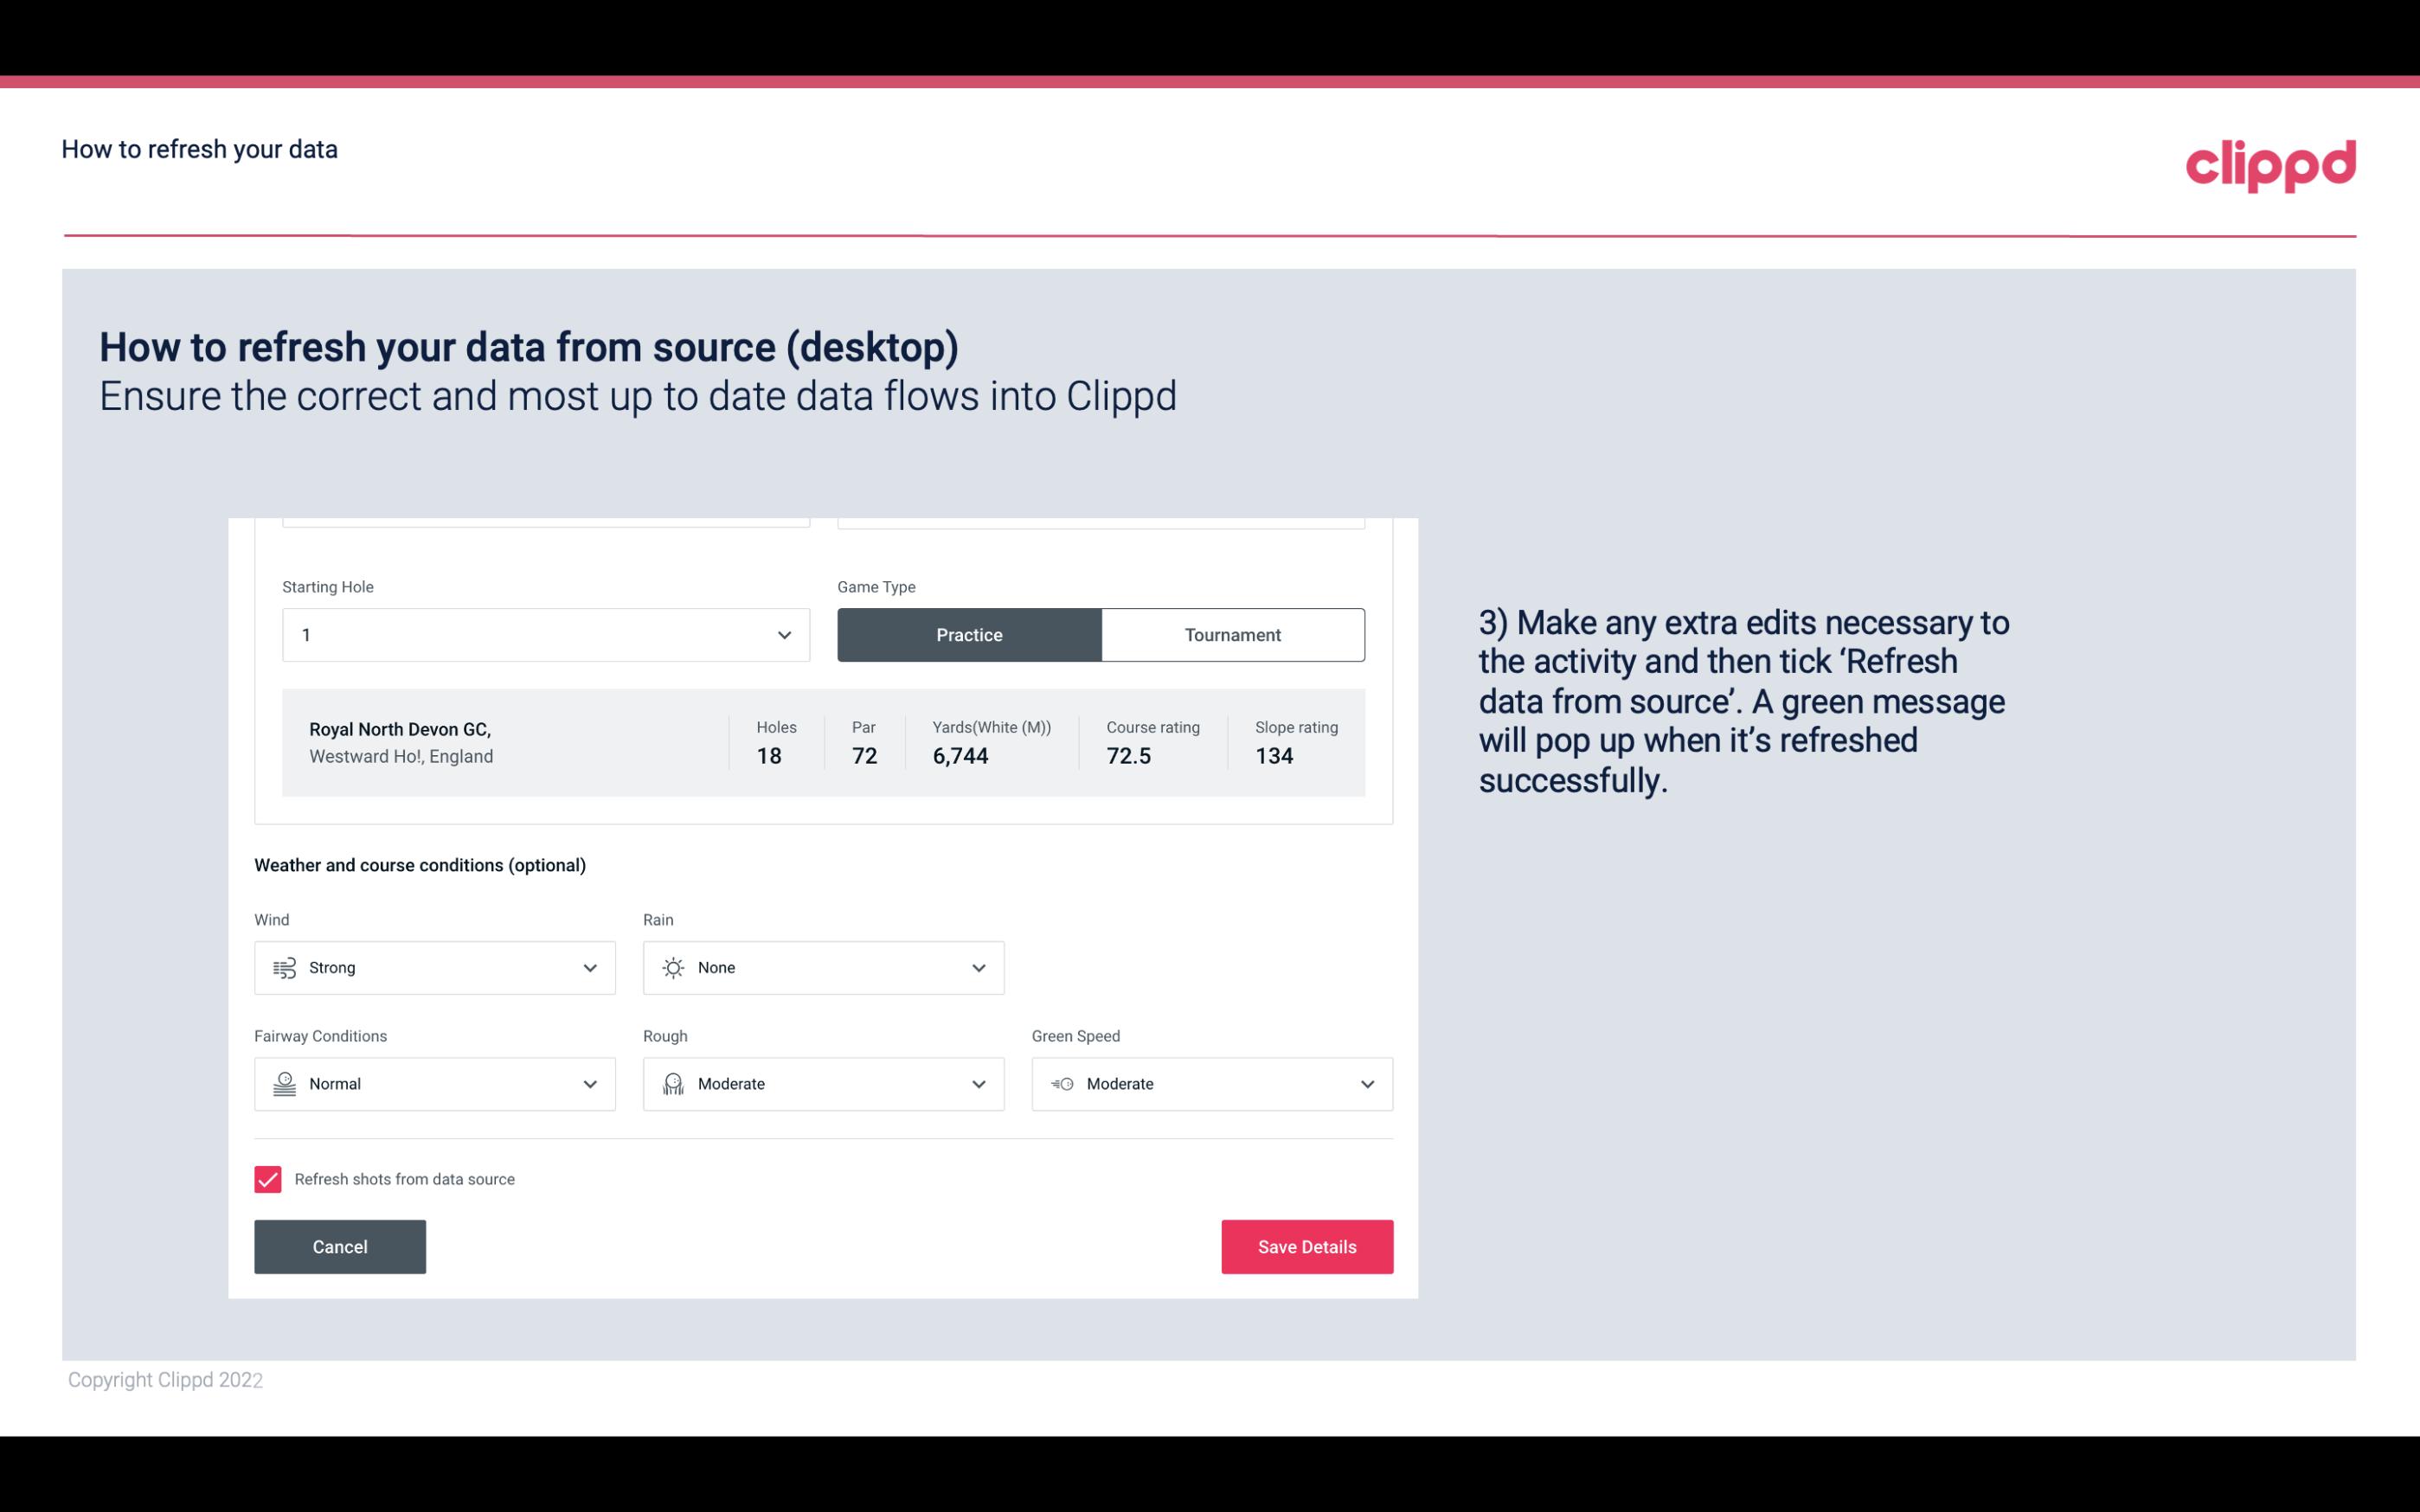Click the Practice game type toggle button

(x=969, y=634)
